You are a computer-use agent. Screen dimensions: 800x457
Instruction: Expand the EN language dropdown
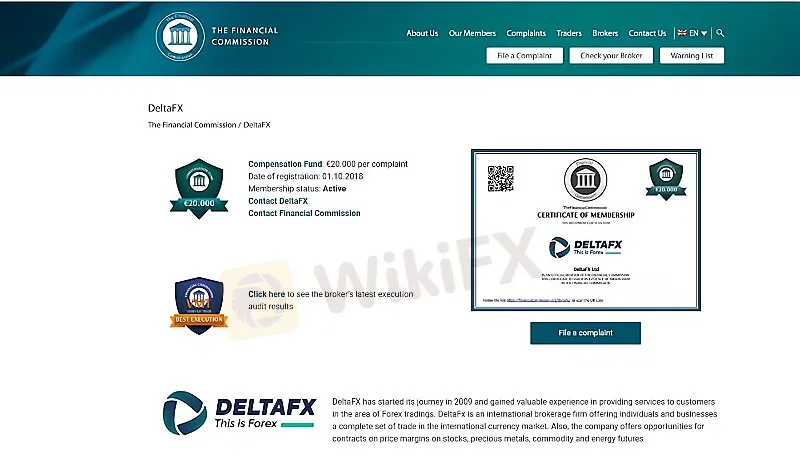pyautogui.click(x=698, y=33)
